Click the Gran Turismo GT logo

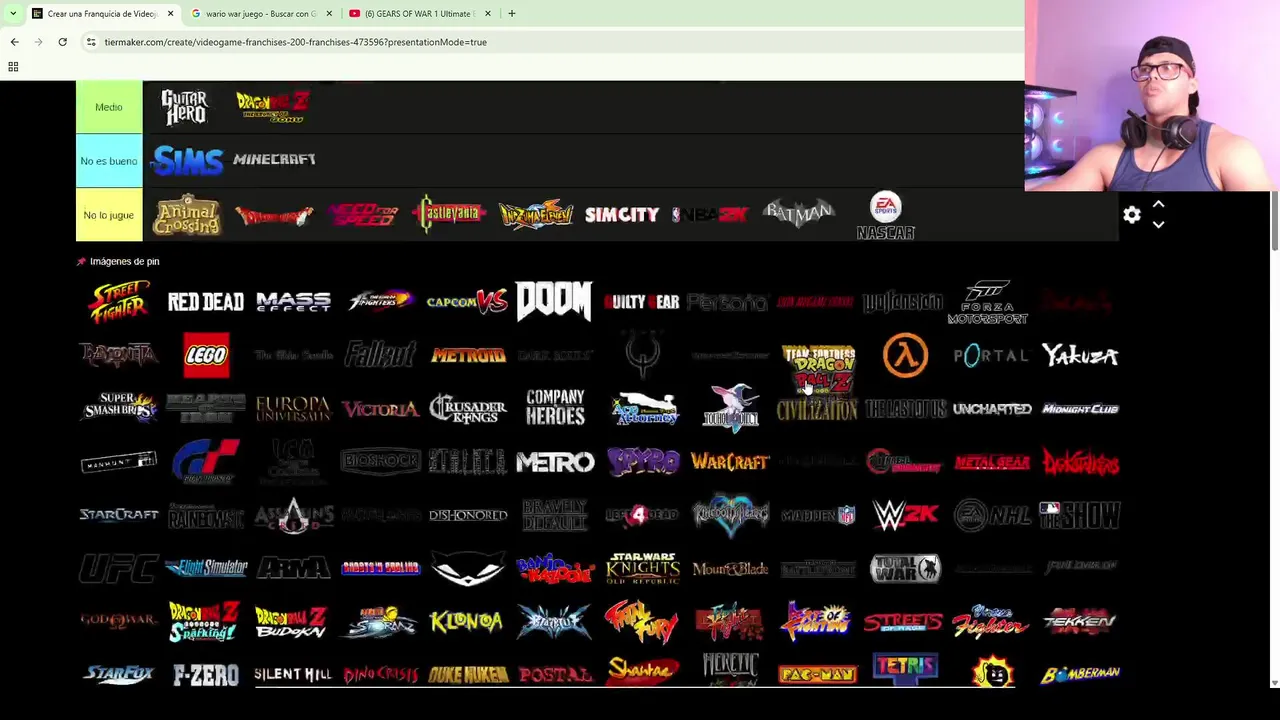206,461
